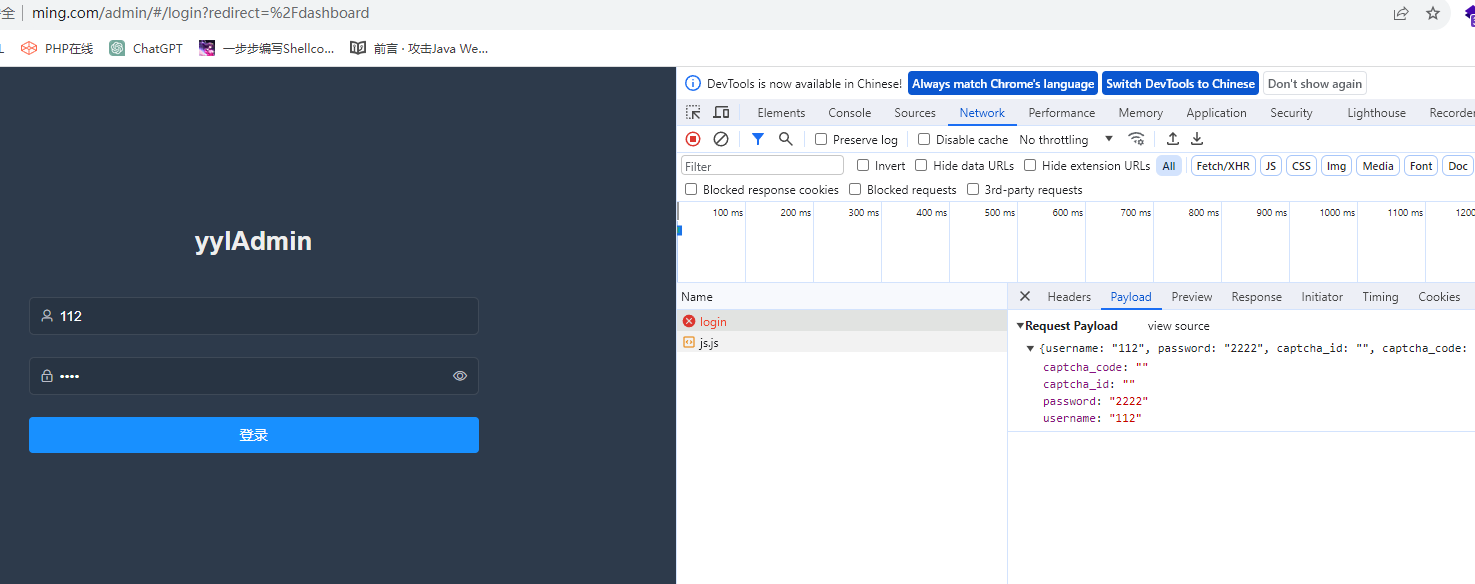Switch to the Console tab

849,113
